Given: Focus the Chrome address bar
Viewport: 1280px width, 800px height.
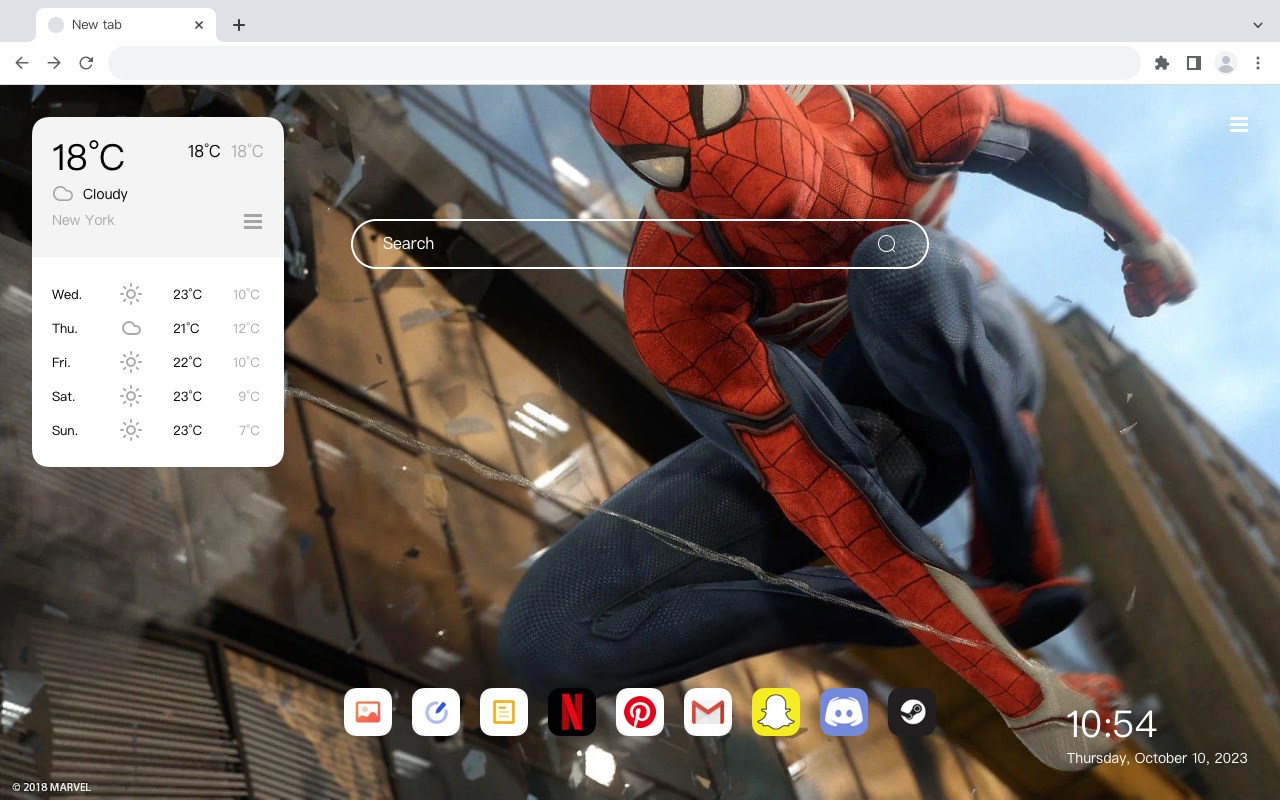Looking at the screenshot, I should pos(624,63).
